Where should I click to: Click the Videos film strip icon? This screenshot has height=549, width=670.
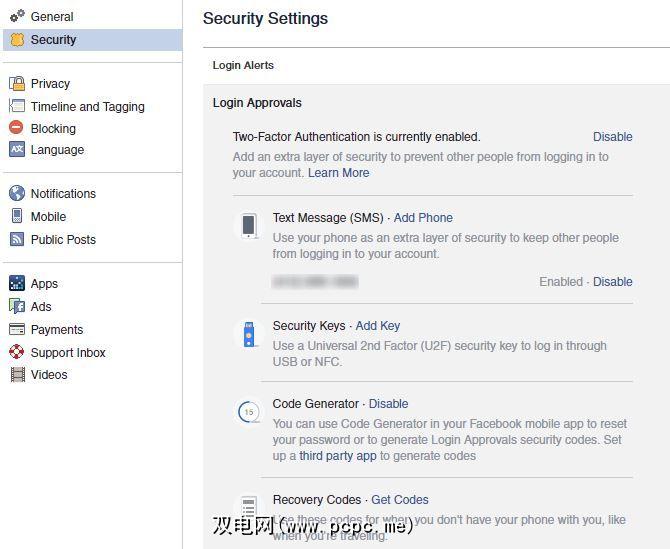point(17,375)
